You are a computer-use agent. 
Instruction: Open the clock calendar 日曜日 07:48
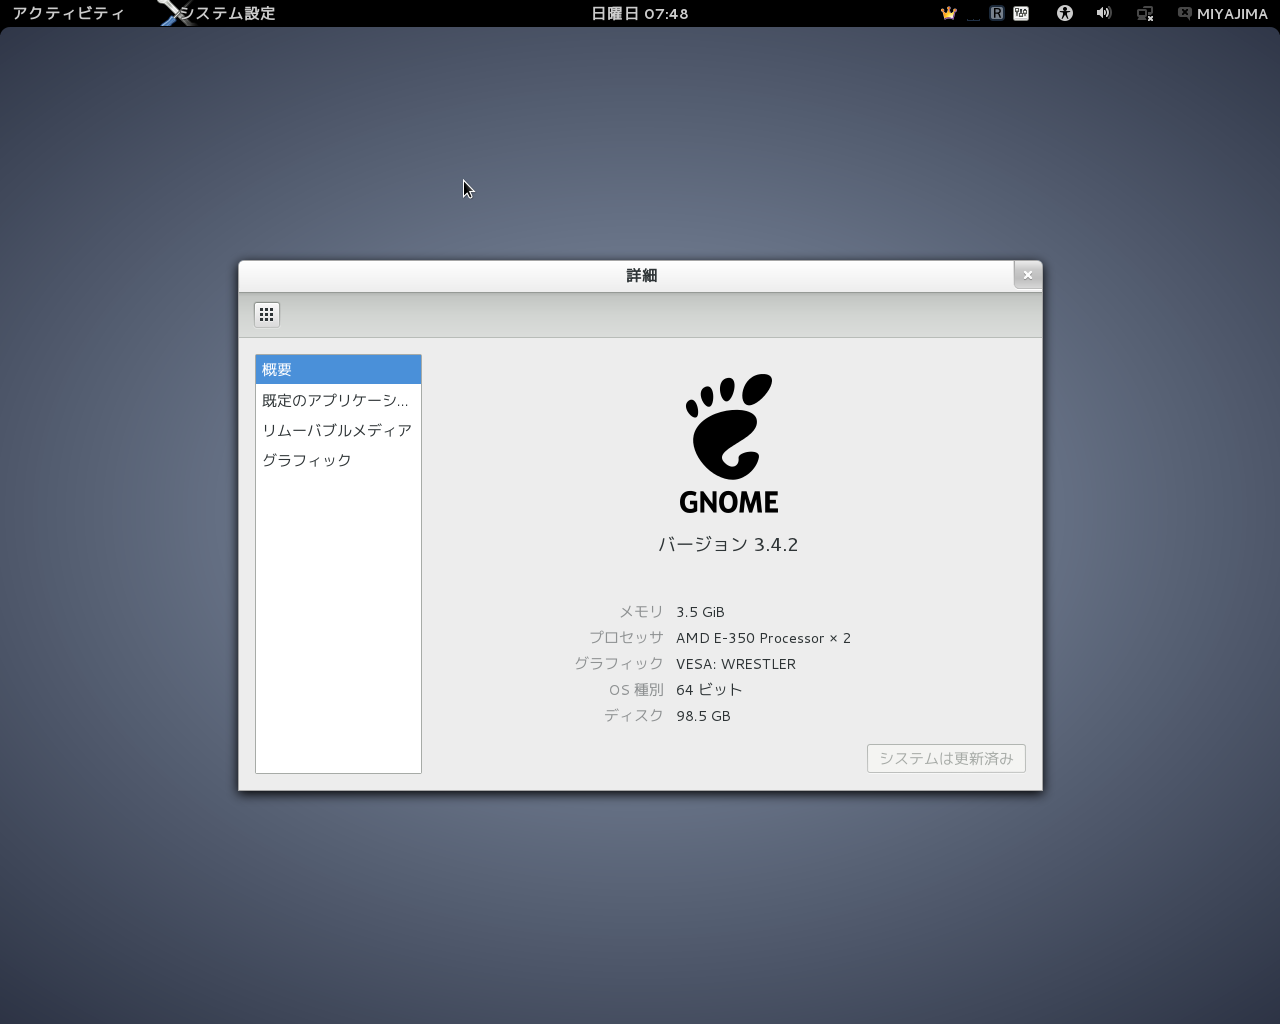(x=640, y=13)
